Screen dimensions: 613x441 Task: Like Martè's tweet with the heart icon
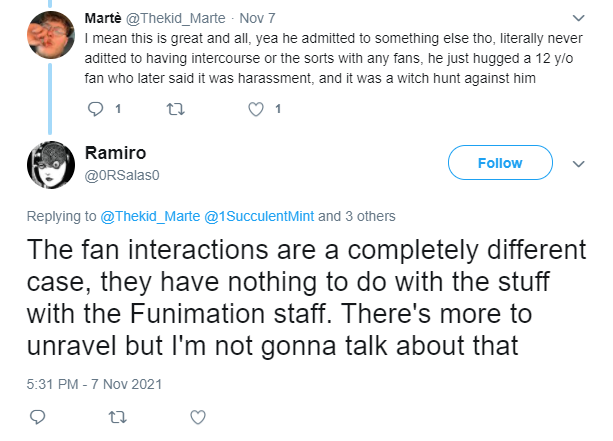tap(256, 109)
